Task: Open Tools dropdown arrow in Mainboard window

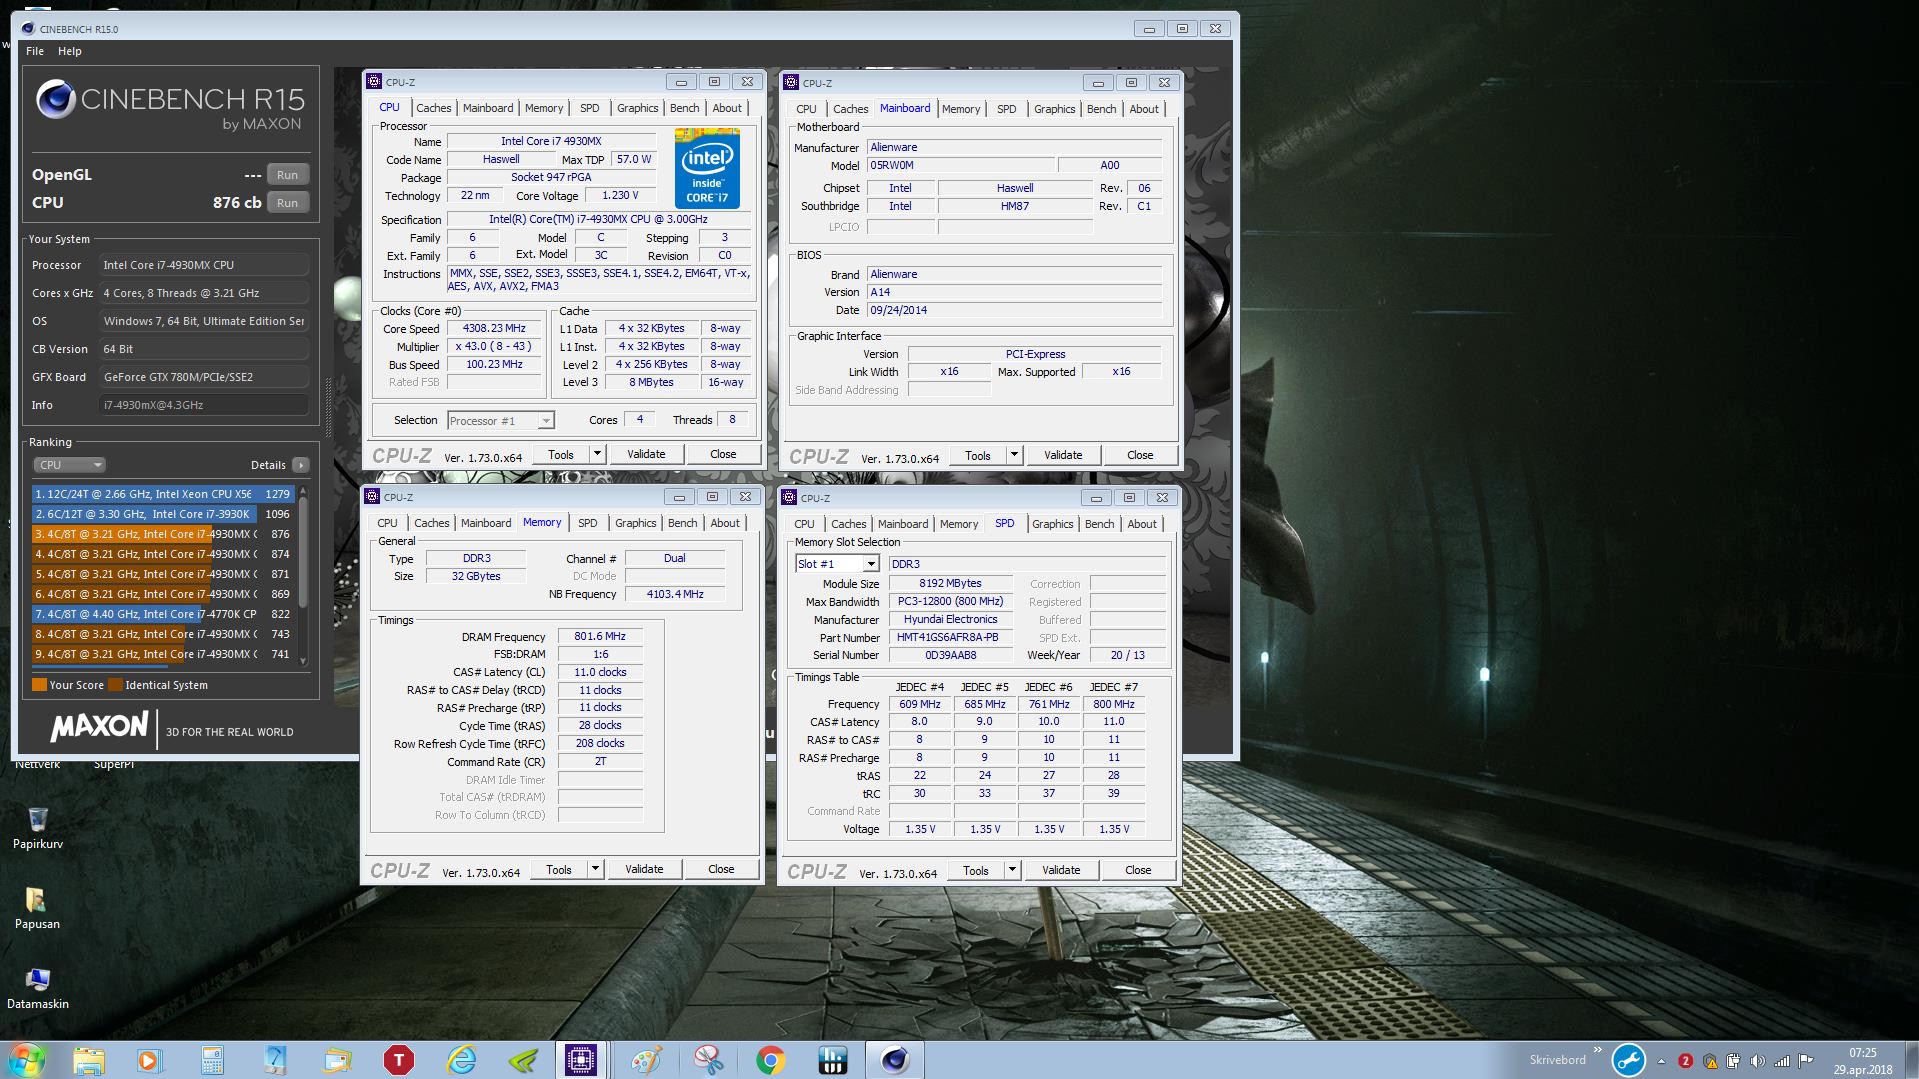Action: [1014, 455]
